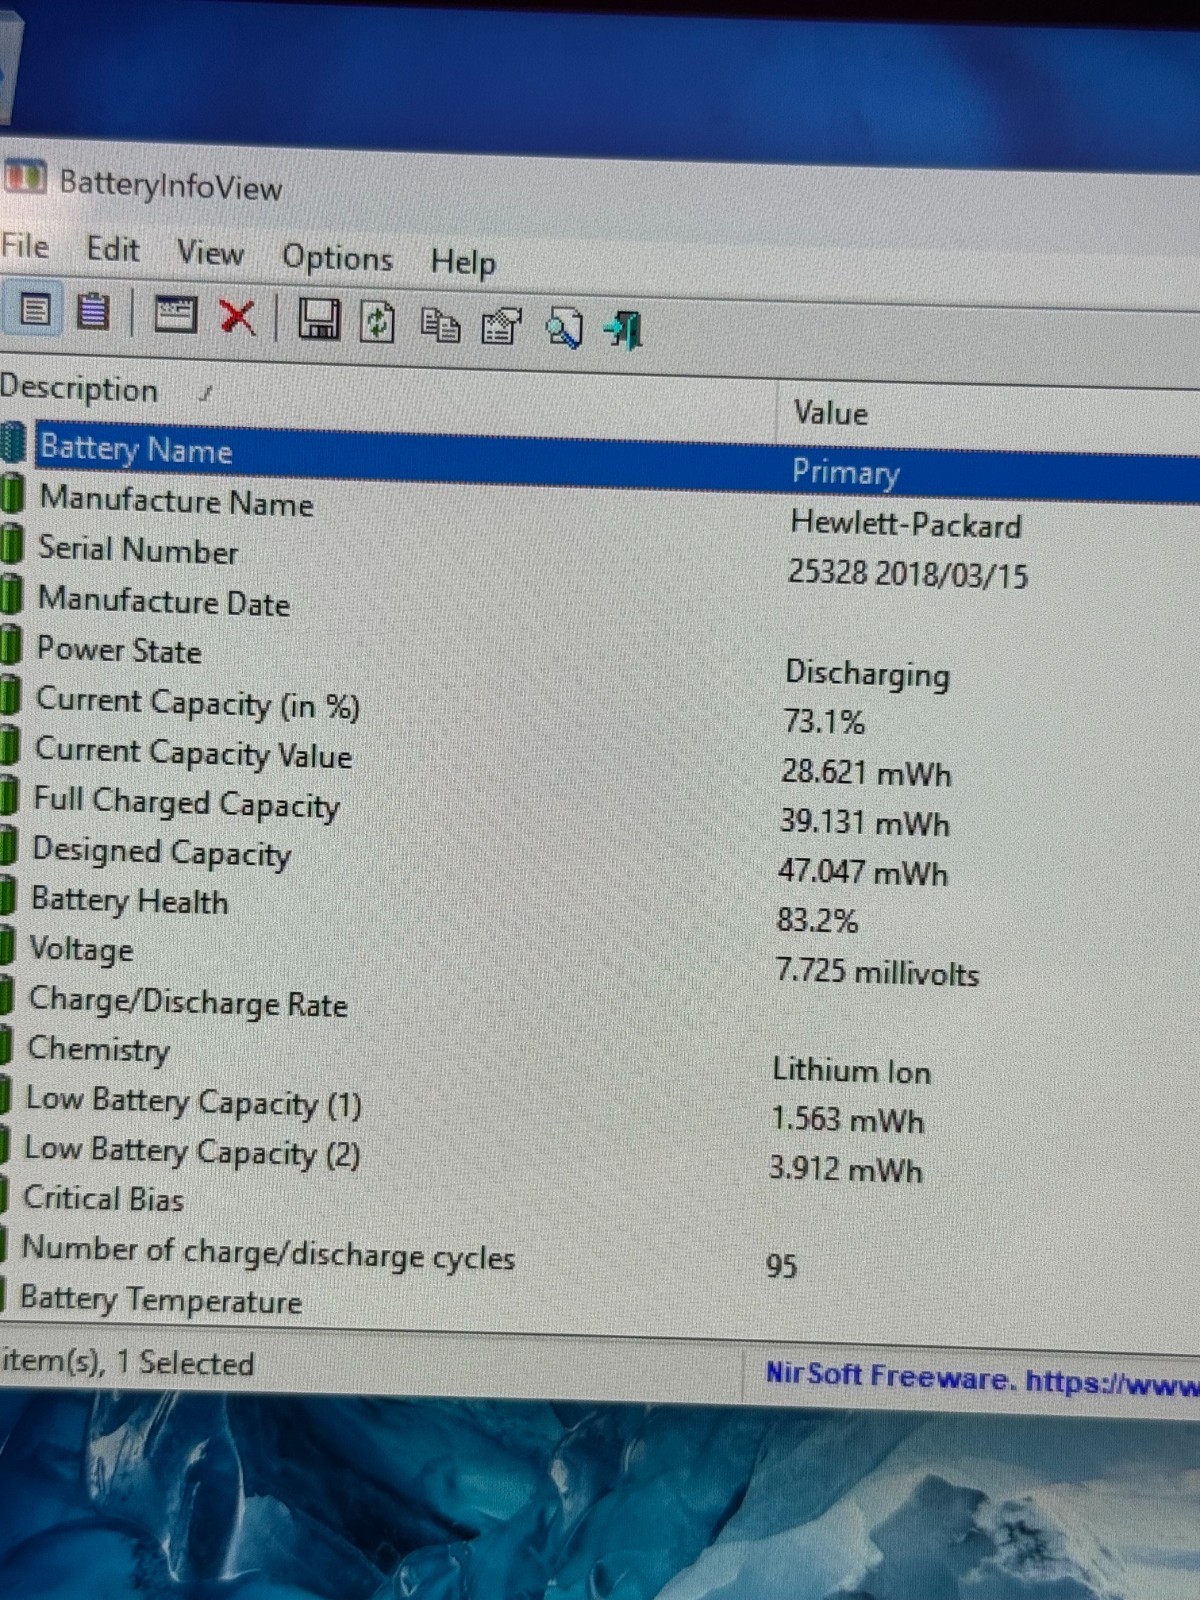Select the Low Battery Capacity (2) row
This screenshot has height=1600, width=1200.
600,1160
